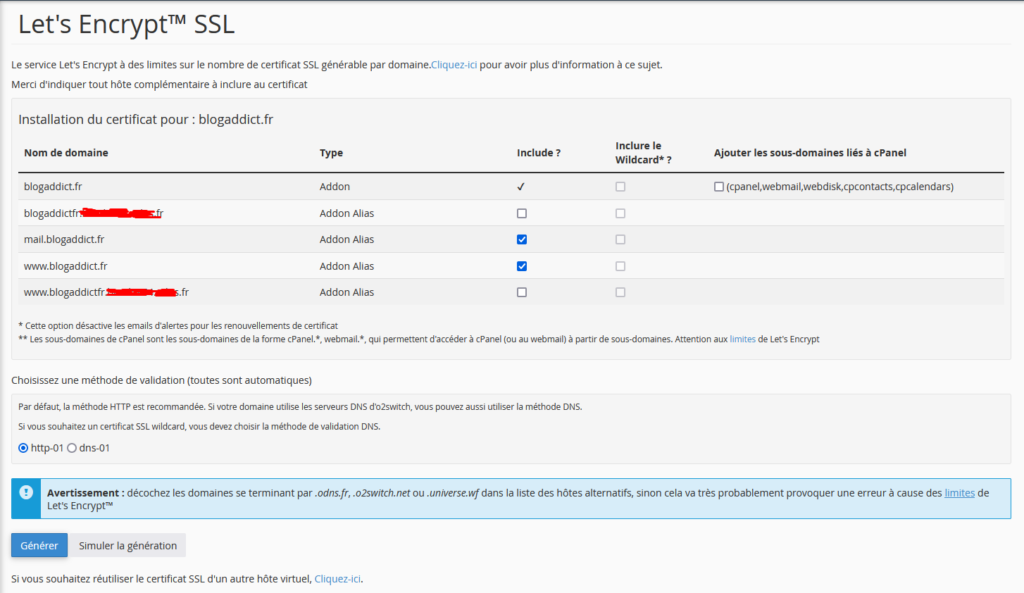Open the limites link in the warning banner

click(959, 493)
